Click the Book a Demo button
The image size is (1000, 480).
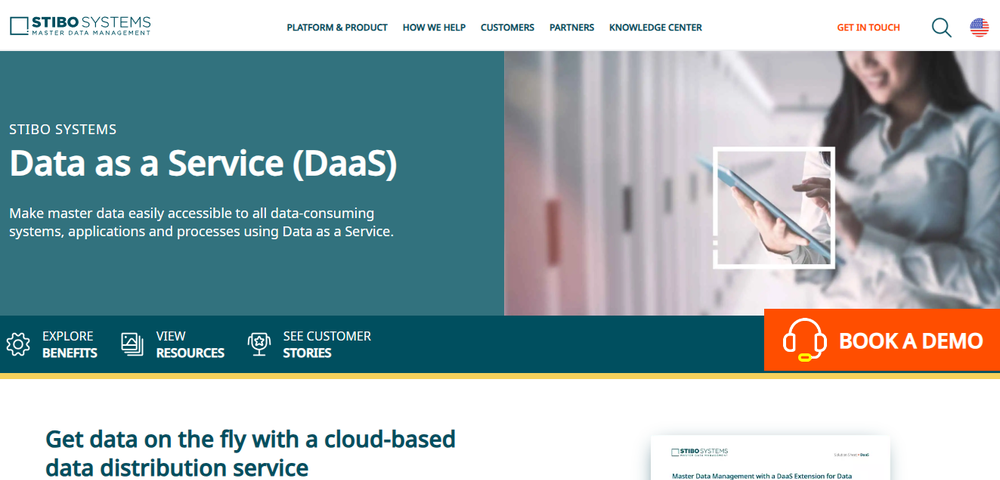pos(882,340)
